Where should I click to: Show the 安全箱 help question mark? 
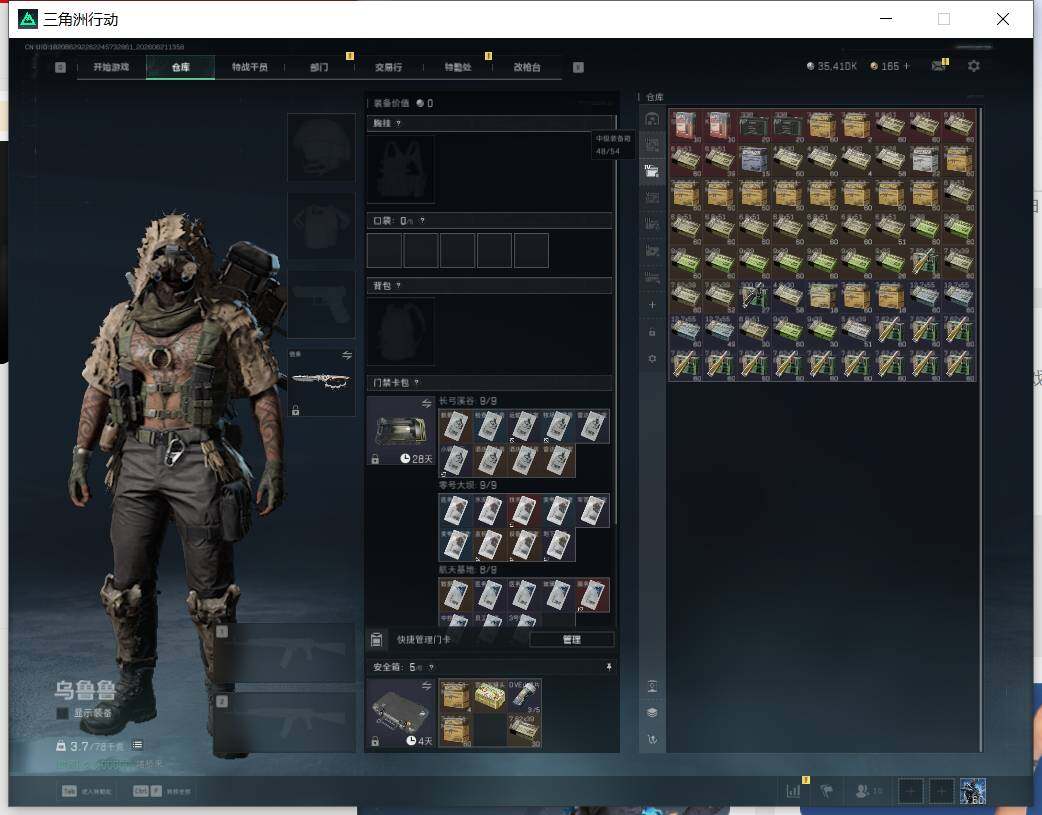(x=431, y=667)
